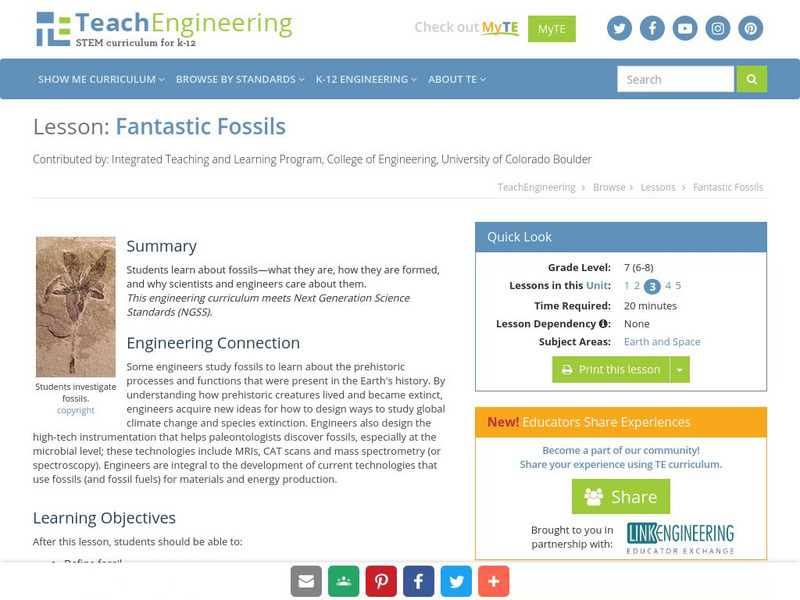Open the Earth and Space subject link
Screen dimensions: 800x600
pos(662,342)
